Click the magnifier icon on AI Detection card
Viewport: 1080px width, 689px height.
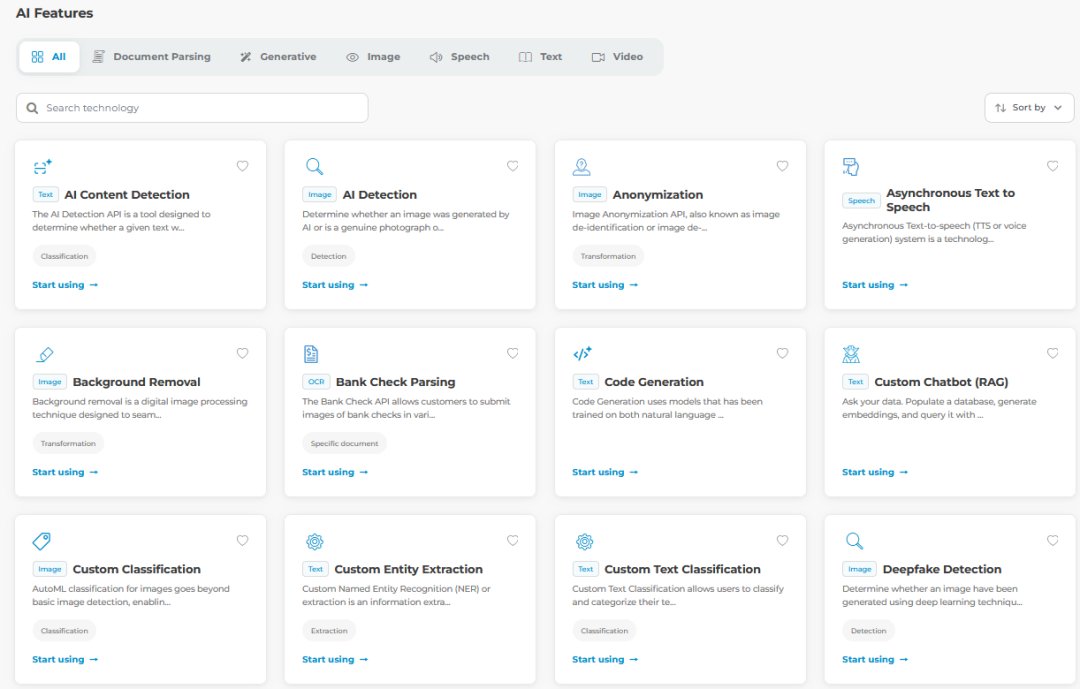[314, 166]
